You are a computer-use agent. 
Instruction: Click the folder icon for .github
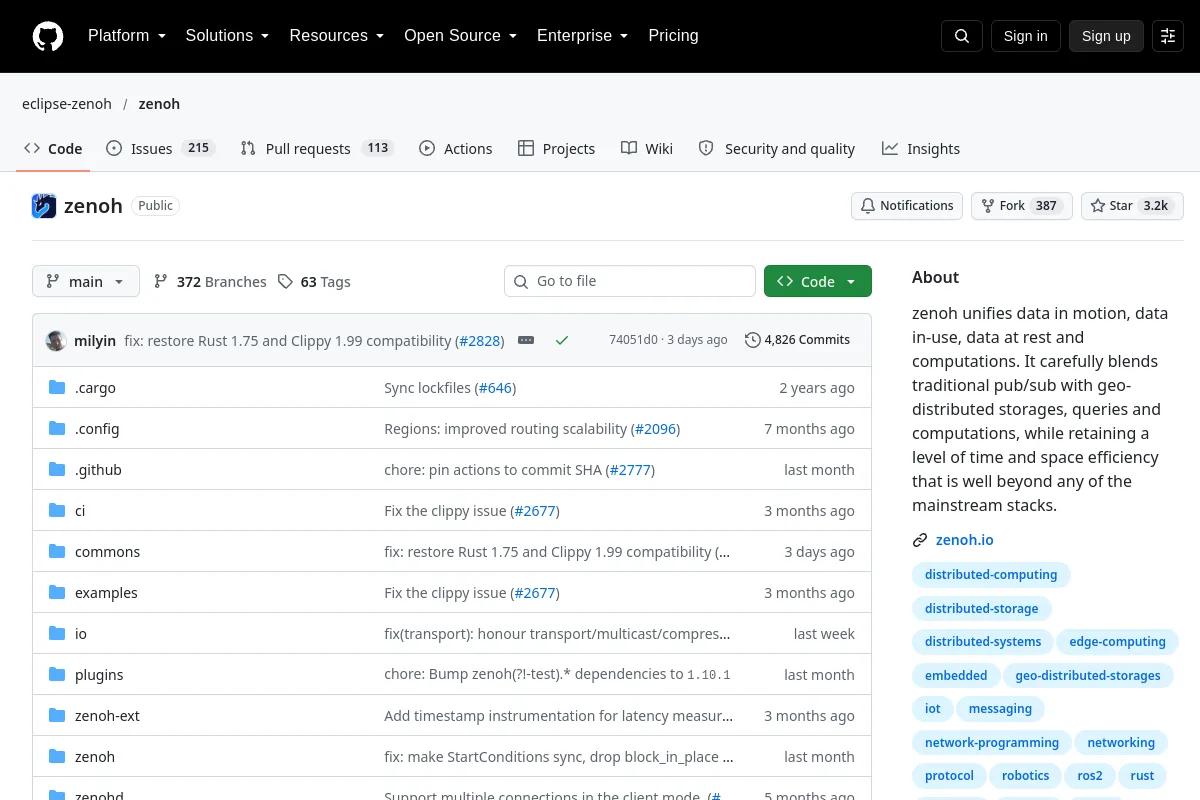coord(57,470)
